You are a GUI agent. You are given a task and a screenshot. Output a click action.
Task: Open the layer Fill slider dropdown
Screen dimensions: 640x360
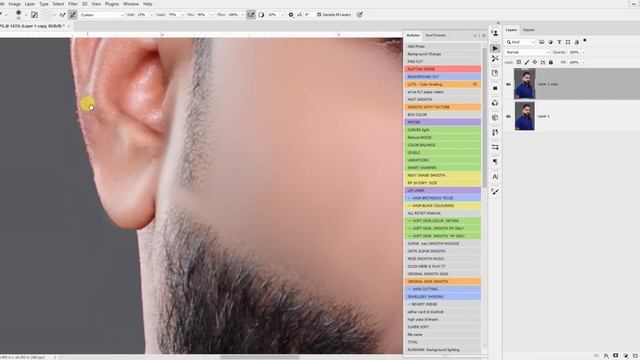(x=583, y=62)
